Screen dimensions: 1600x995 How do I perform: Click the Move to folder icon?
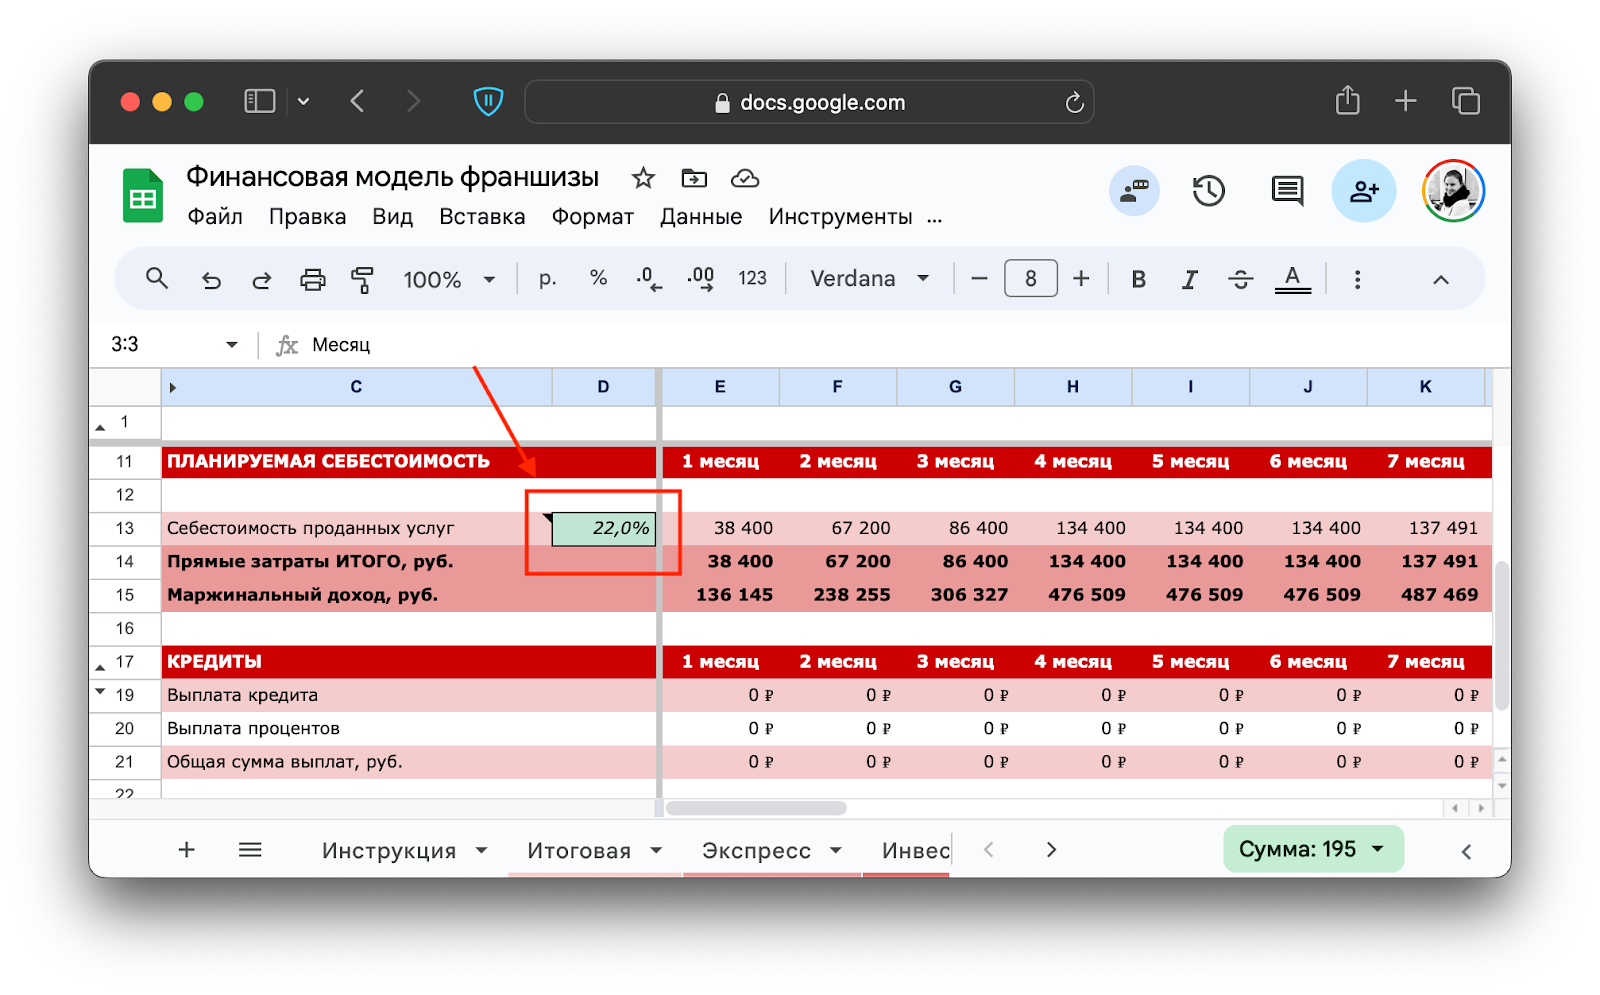(694, 179)
